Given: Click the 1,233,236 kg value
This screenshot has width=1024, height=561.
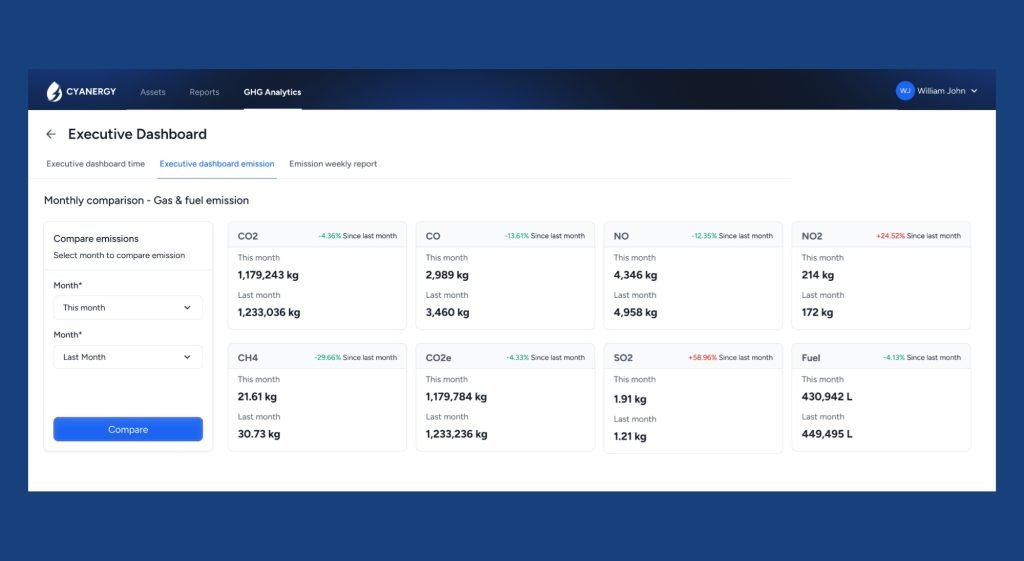Looking at the screenshot, I should (x=456, y=434).
